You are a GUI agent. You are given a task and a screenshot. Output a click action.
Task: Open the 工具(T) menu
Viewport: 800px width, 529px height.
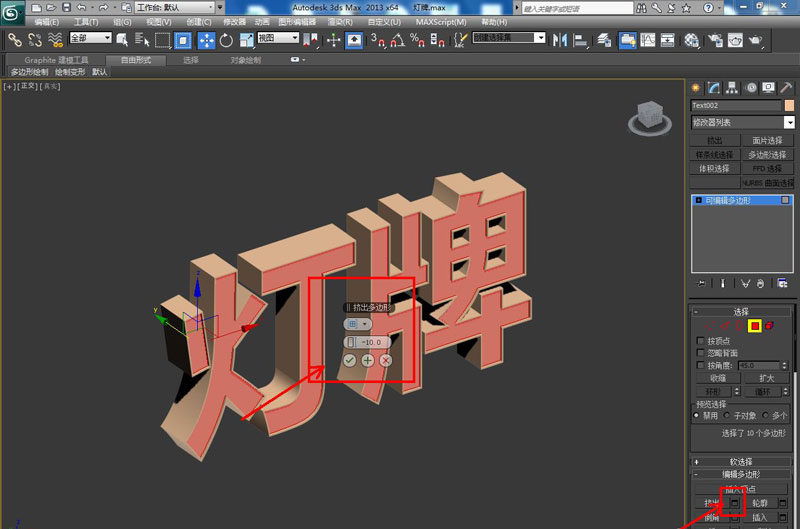[x=86, y=22]
